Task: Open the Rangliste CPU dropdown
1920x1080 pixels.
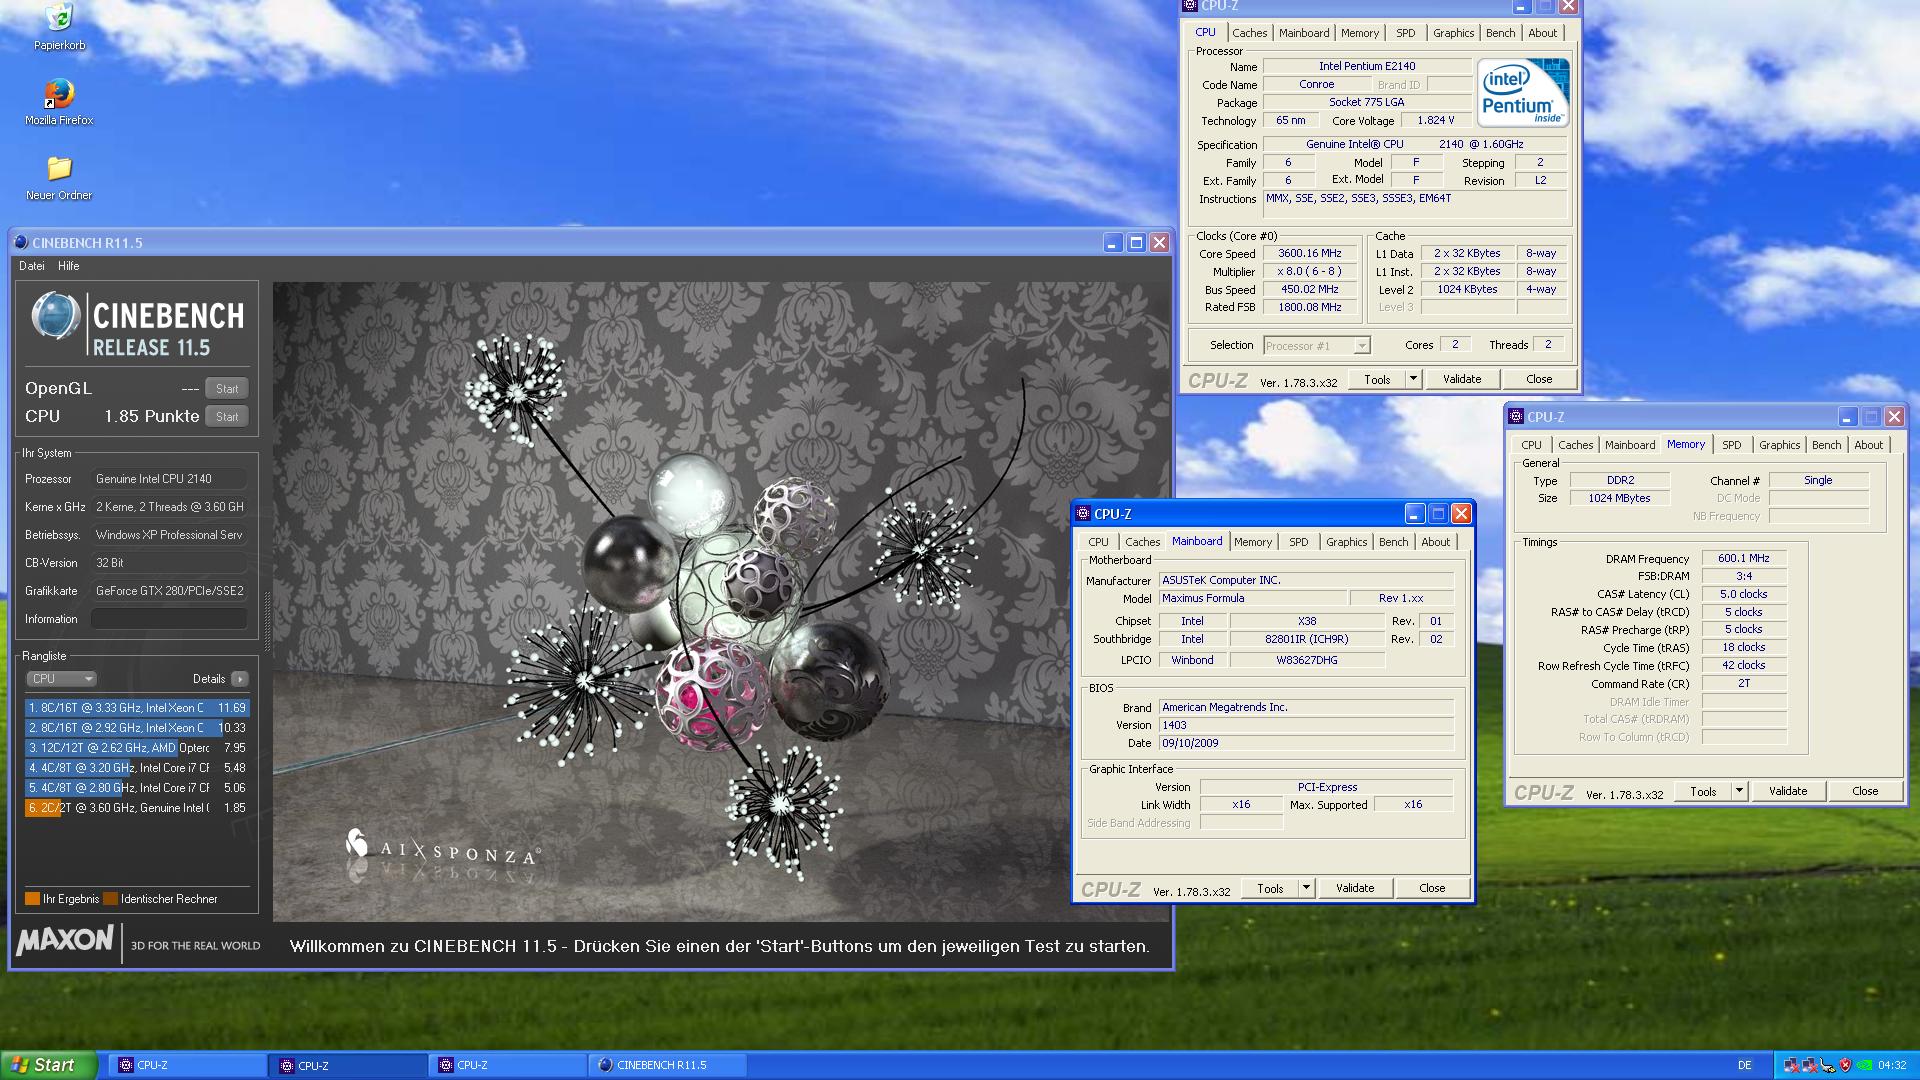Action: tap(61, 679)
